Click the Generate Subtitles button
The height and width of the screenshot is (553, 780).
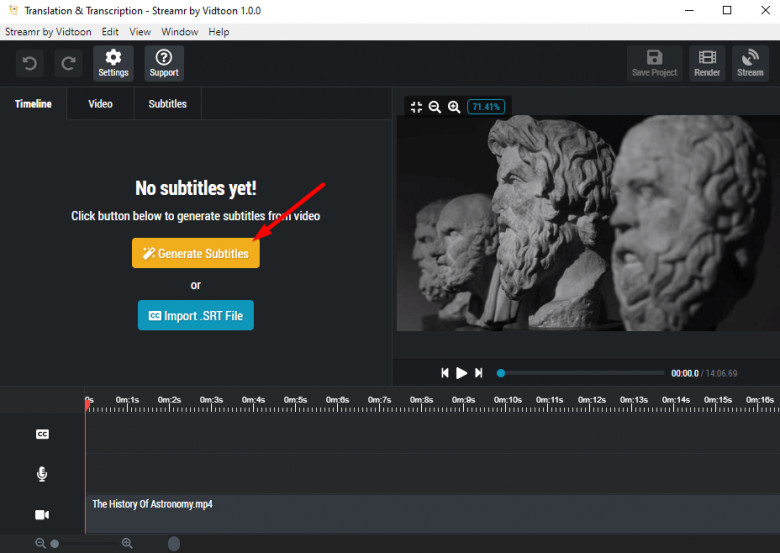[x=196, y=254]
